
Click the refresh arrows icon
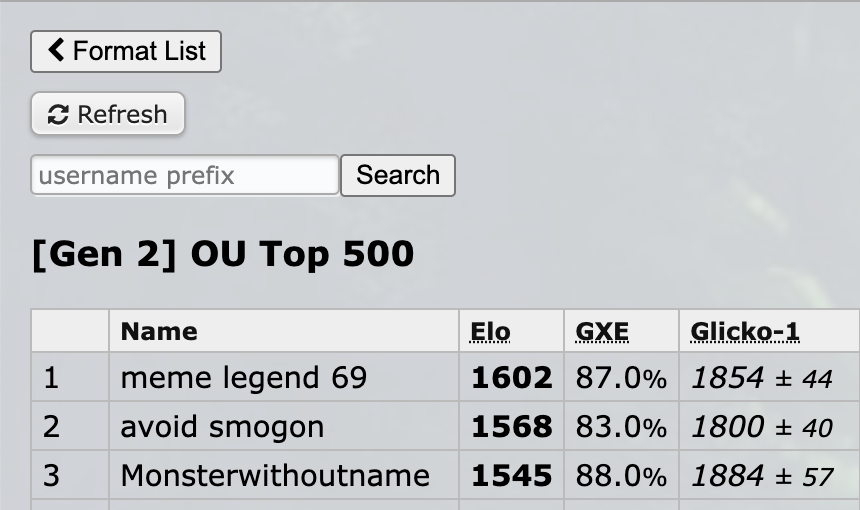coord(58,115)
